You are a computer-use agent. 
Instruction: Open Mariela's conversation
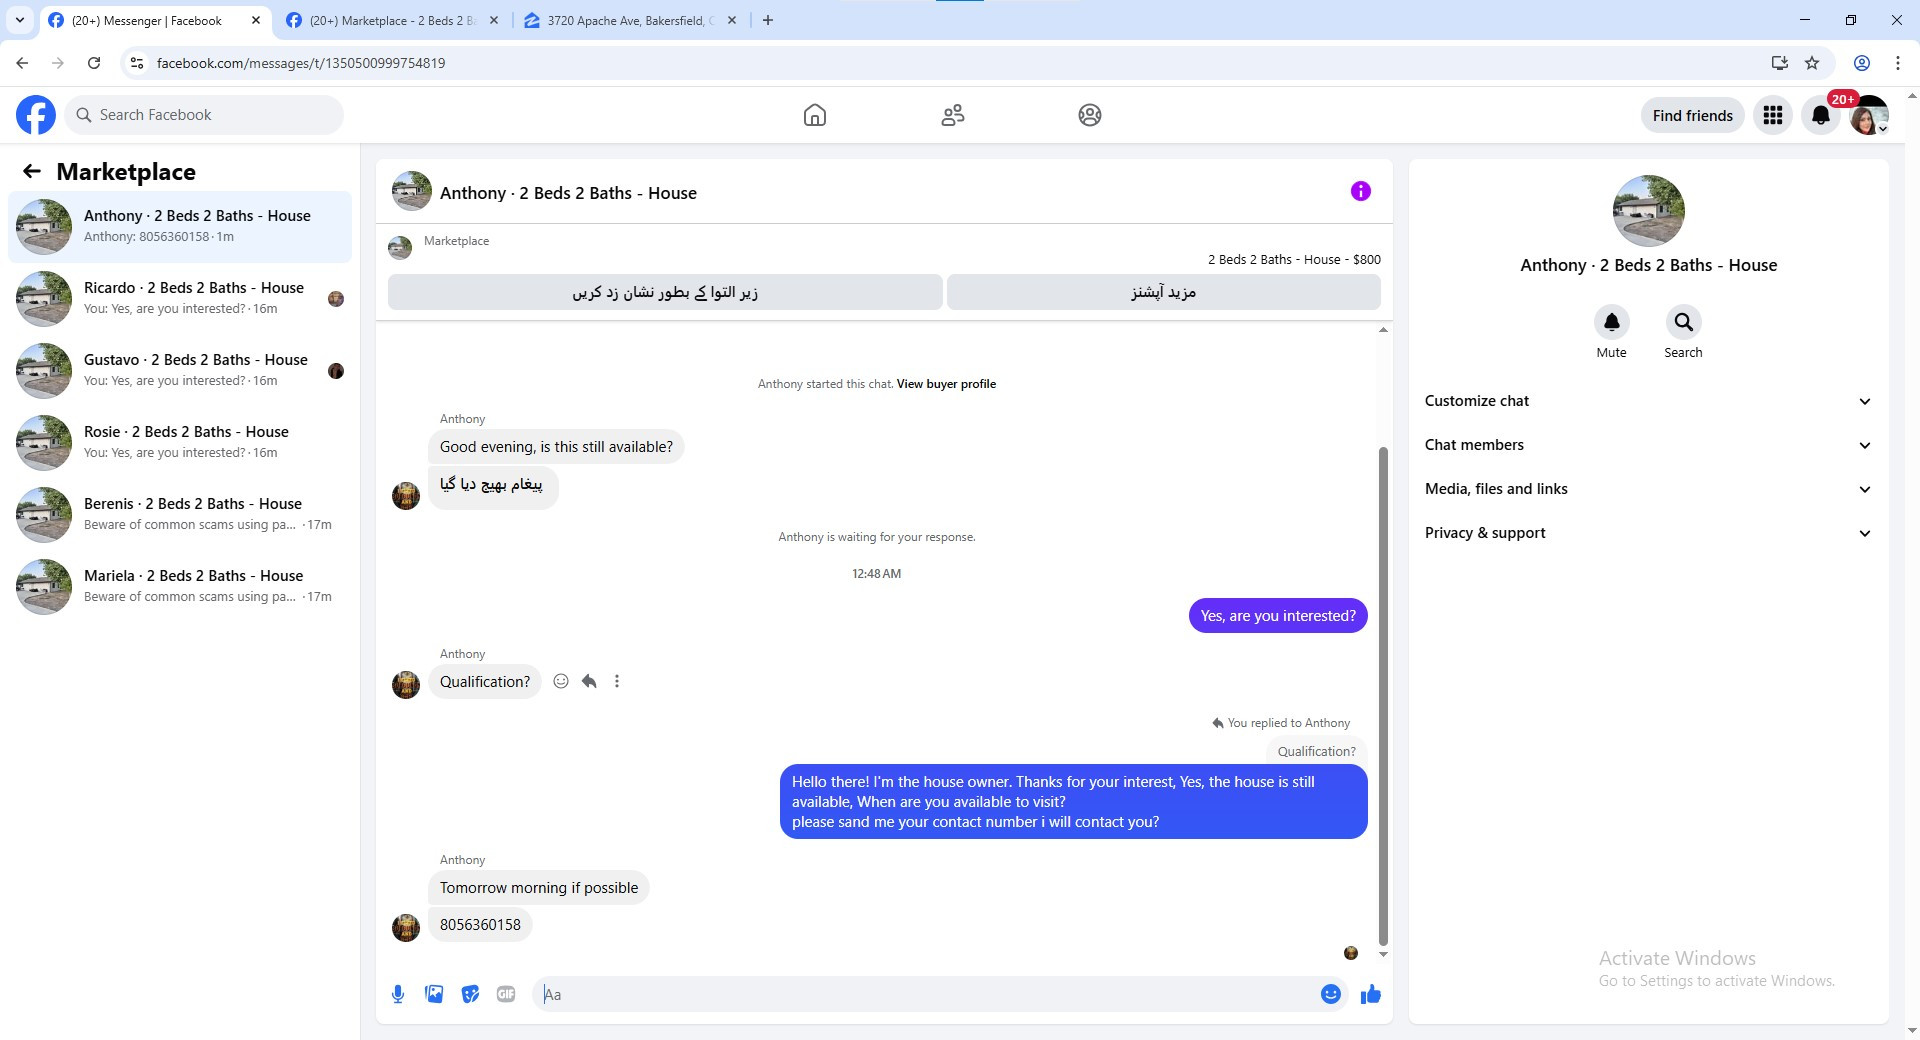click(180, 587)
